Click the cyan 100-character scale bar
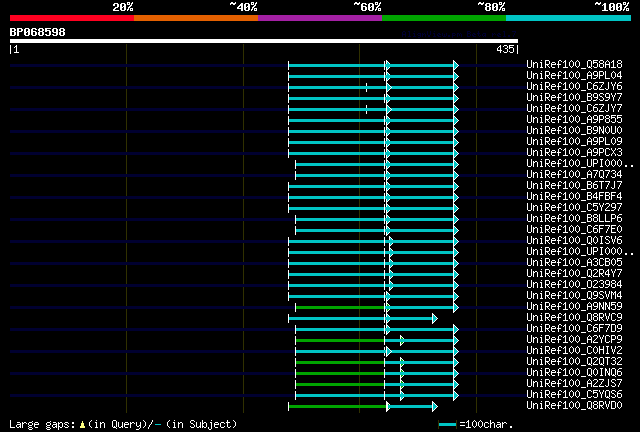640x432 pixels. click(x=448, y=425)
